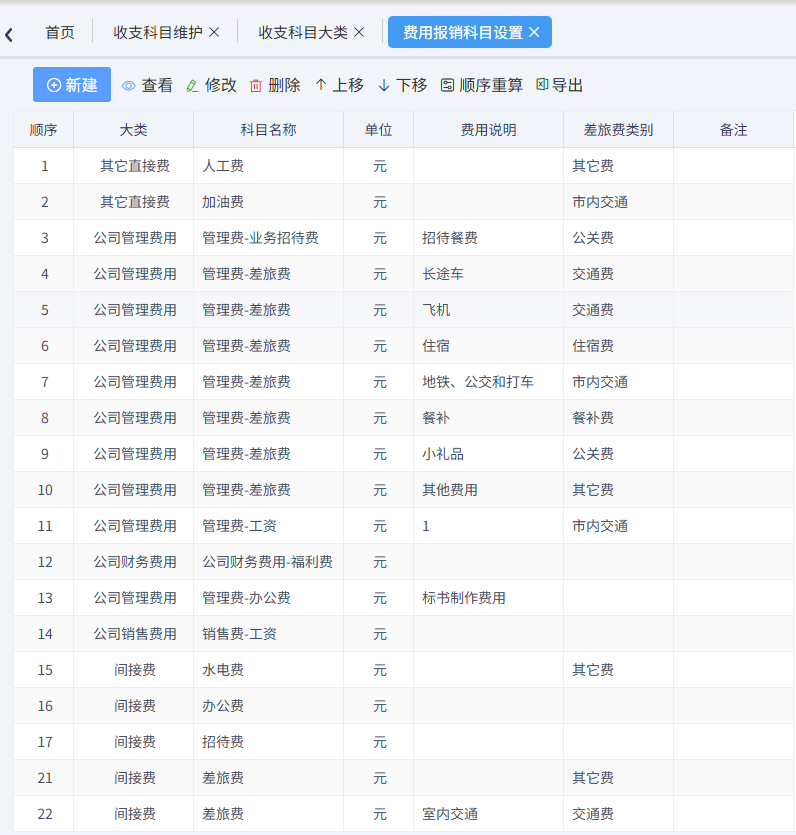The width and height of the screenshot is (796, 835).
Task: Click the 删除 trash icon
Action: point(256,86)
